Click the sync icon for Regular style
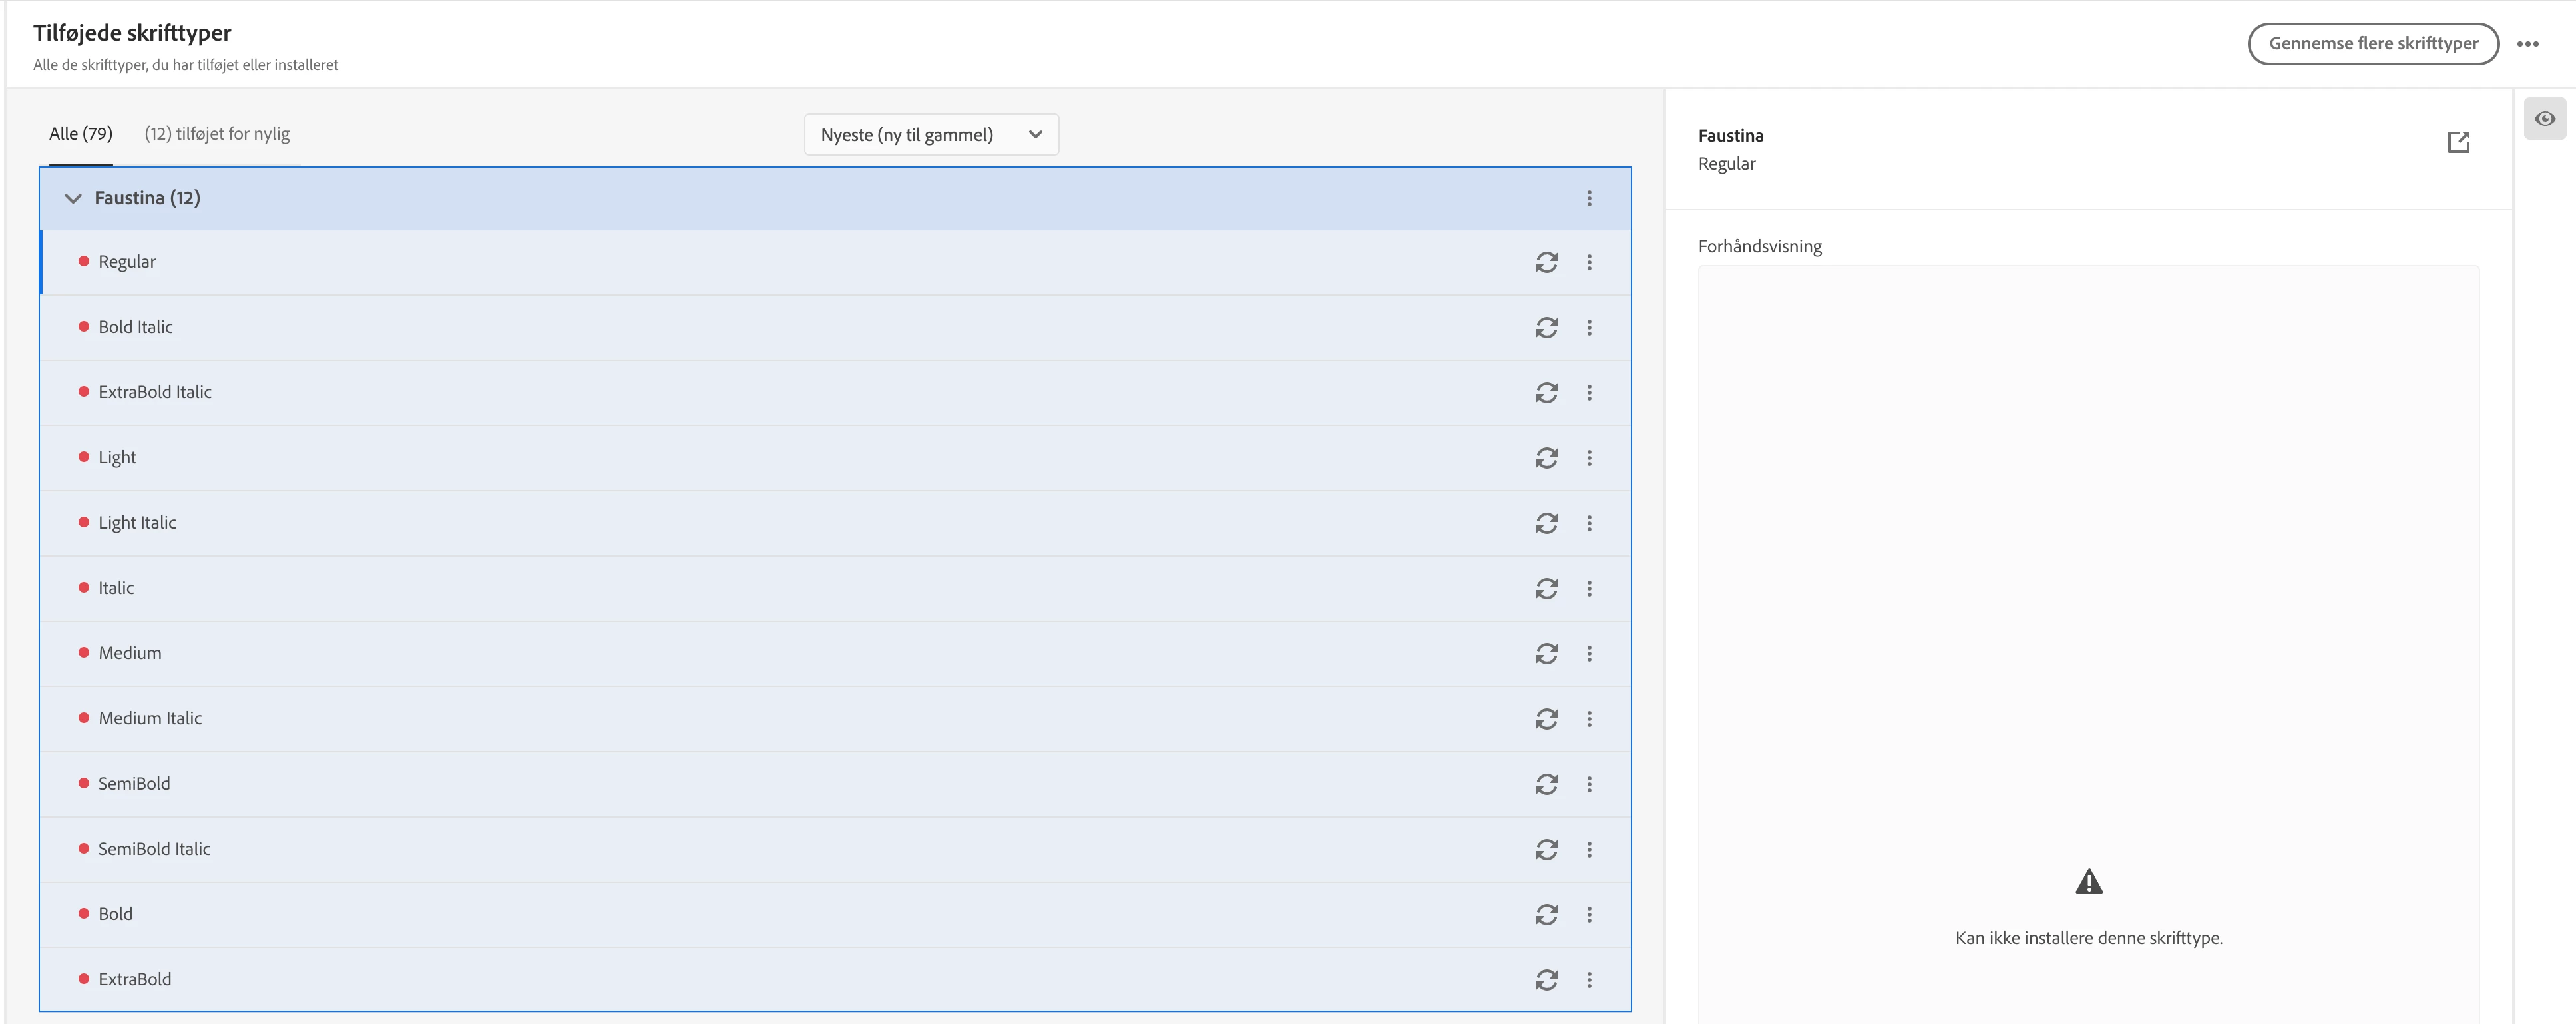 1546,262
